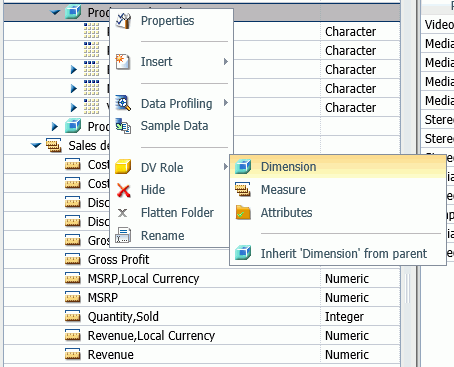Click the Revenue,Local Currency field
This screenshot has width=454, height=367.
[x=151, y=336]
